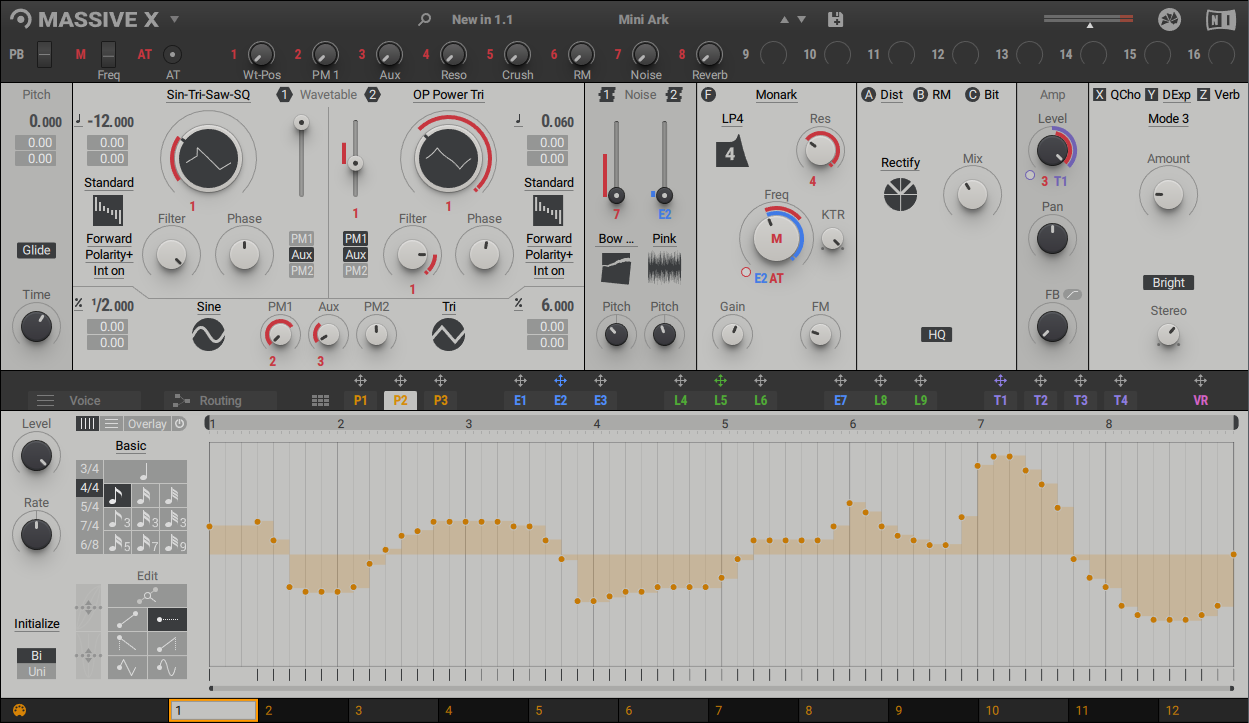Open the Basic grid preset menu

(x=130, y=446)
